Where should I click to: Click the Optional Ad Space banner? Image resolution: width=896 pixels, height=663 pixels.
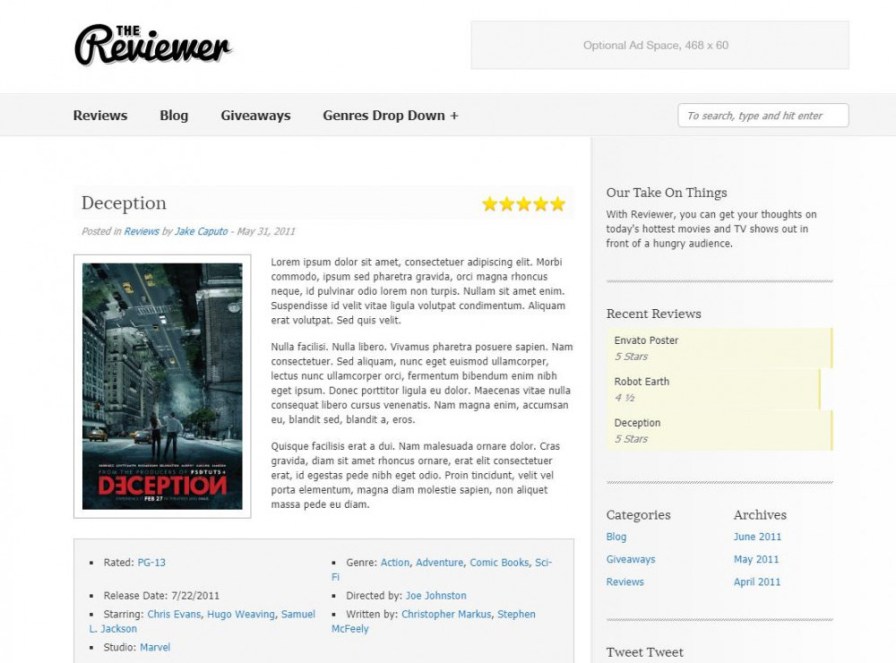click(x=659, y=45)
